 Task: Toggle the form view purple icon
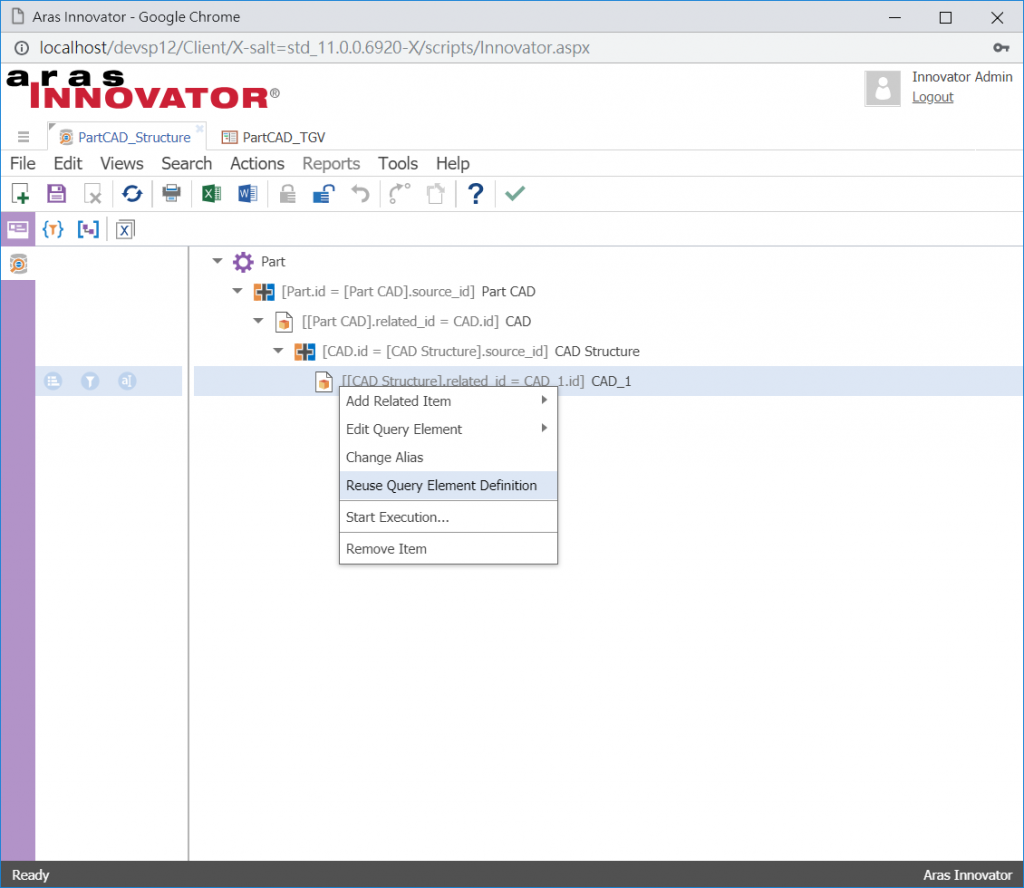pyautogui.click(x=18, y=229)
